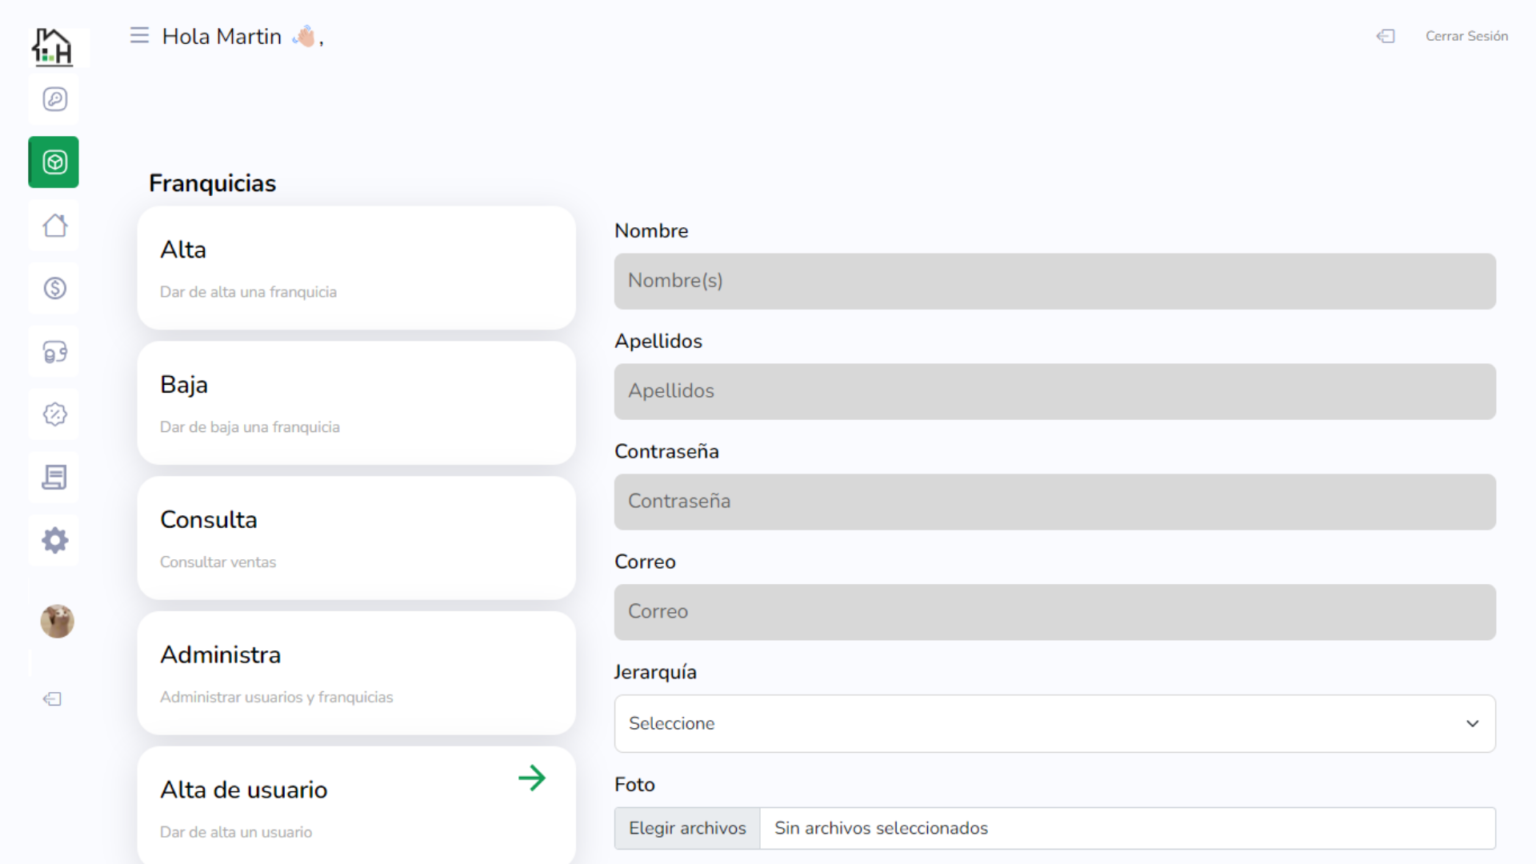
Task: Open the Jerarquía Seleccione dropdown
Action: click(1054, 723)
